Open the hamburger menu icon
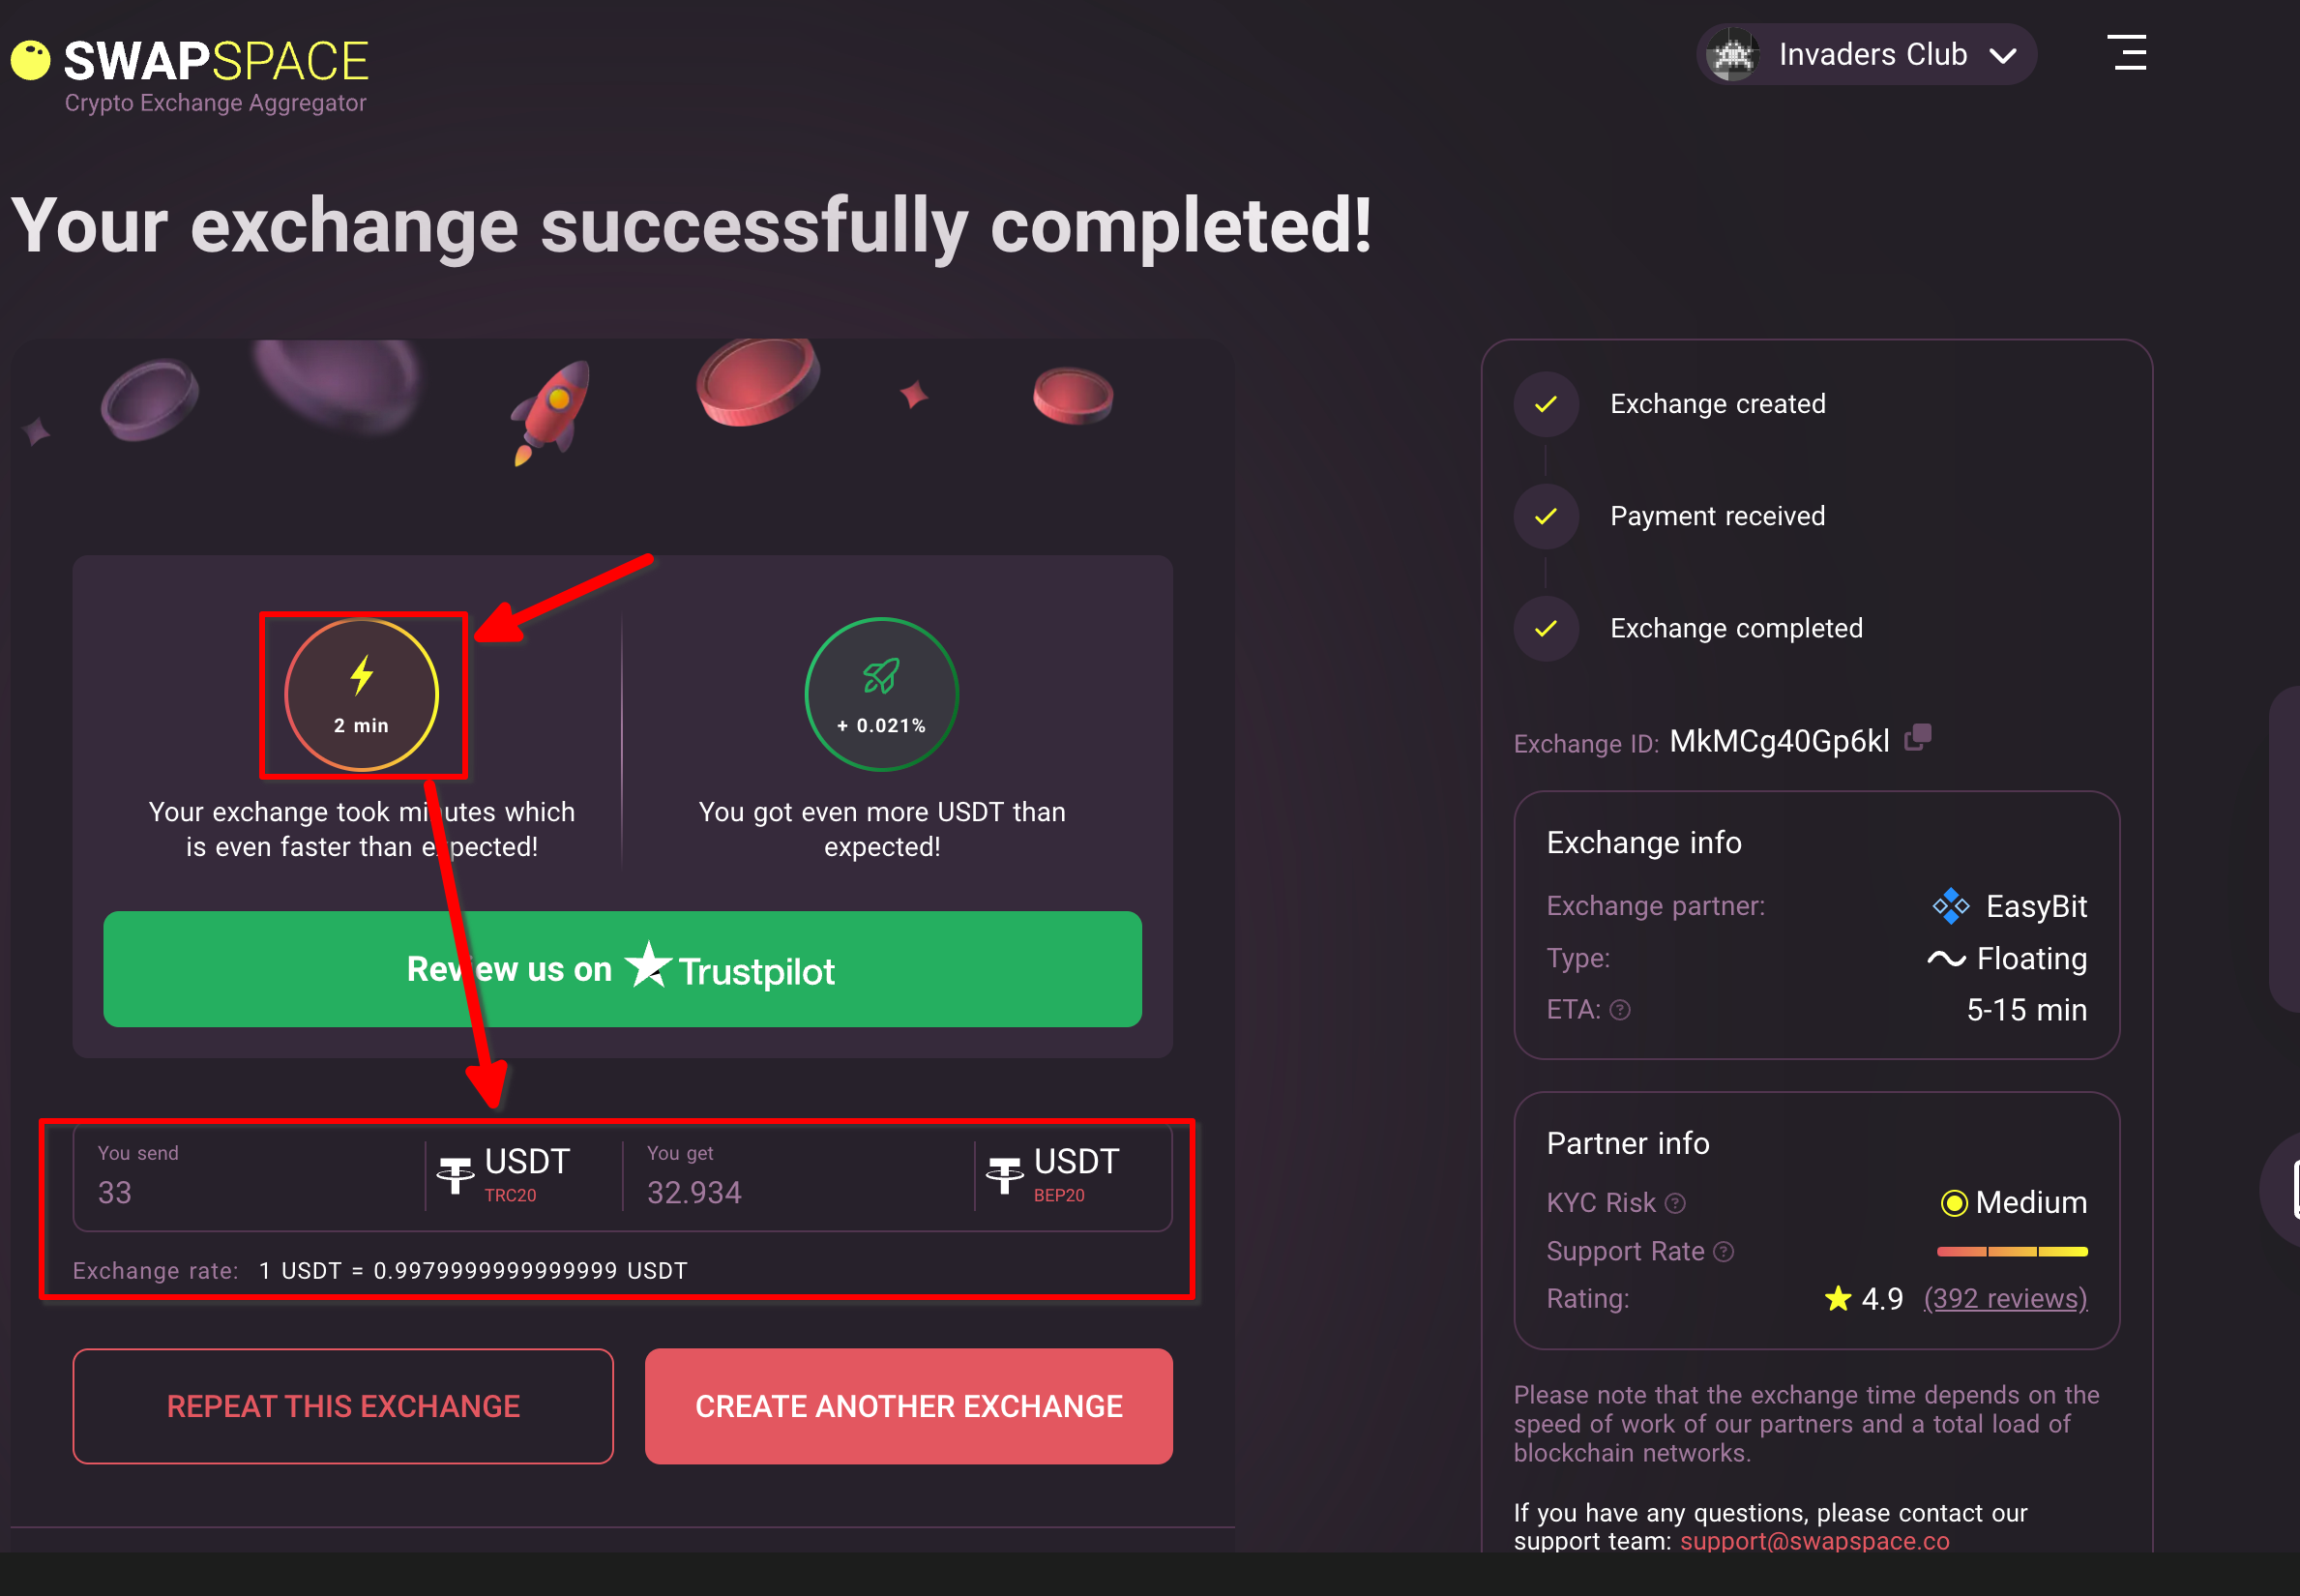 pyautogui.click(x=2128, y=53)
